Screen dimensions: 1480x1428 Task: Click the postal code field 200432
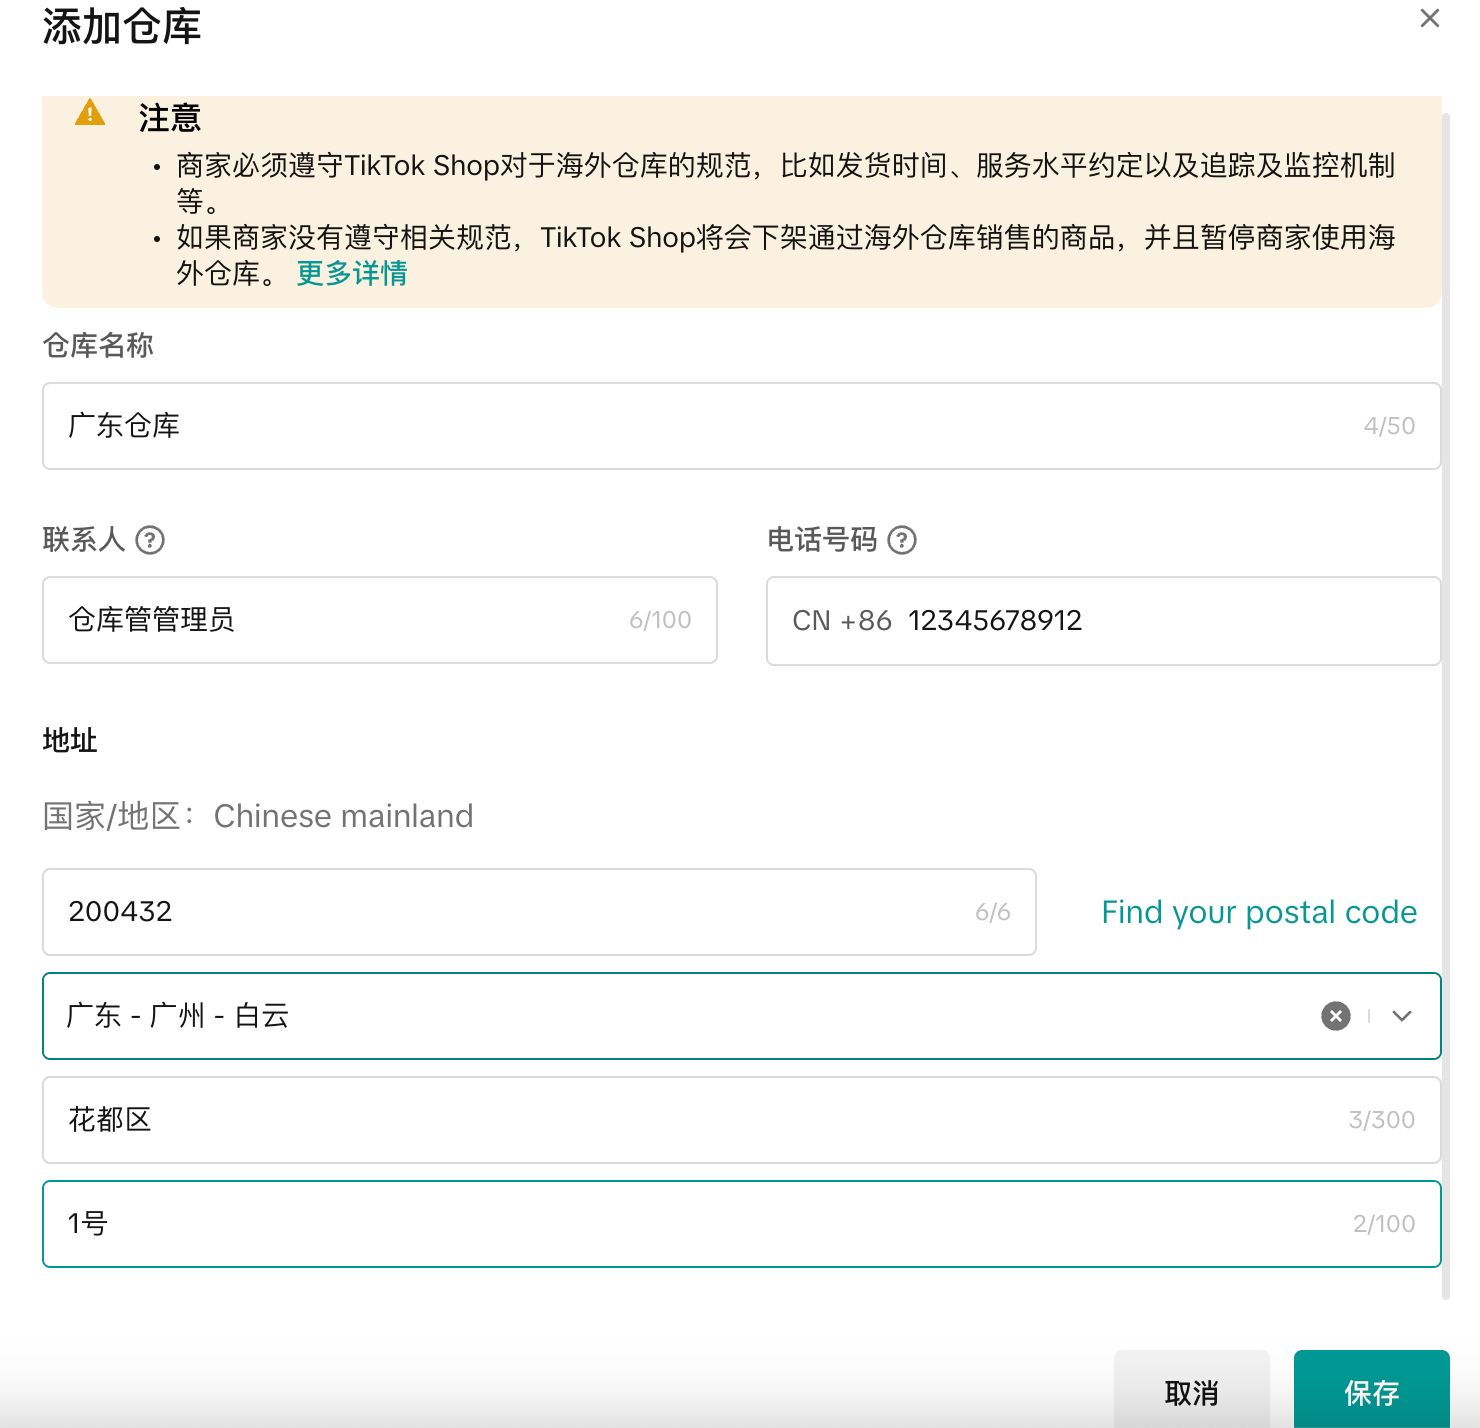point(539,912)
